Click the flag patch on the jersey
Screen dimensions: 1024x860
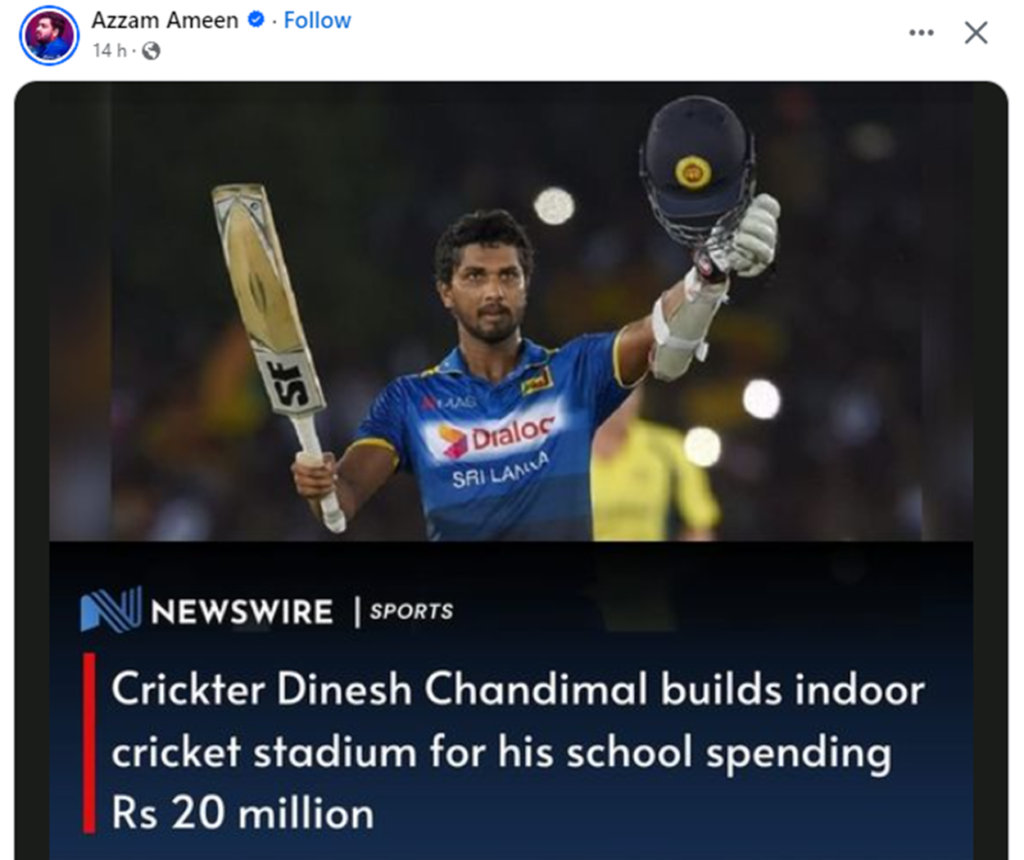[537, 380]
